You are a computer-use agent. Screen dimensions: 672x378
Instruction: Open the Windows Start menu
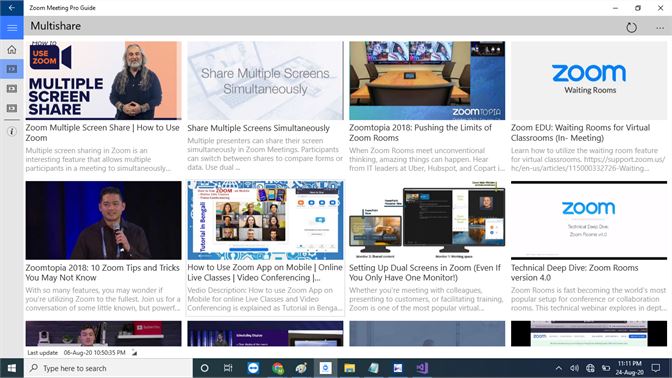click(x=12, y=368)
